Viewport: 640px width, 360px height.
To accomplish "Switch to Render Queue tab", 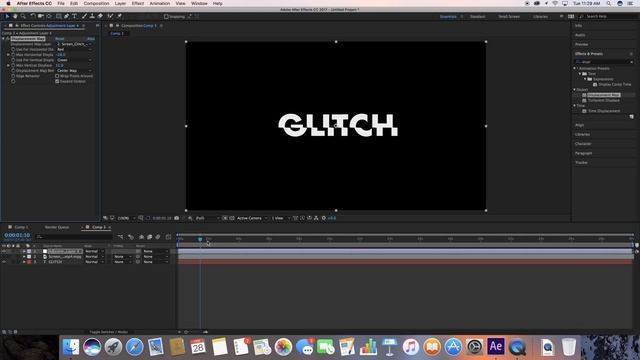I will point(57,227).
